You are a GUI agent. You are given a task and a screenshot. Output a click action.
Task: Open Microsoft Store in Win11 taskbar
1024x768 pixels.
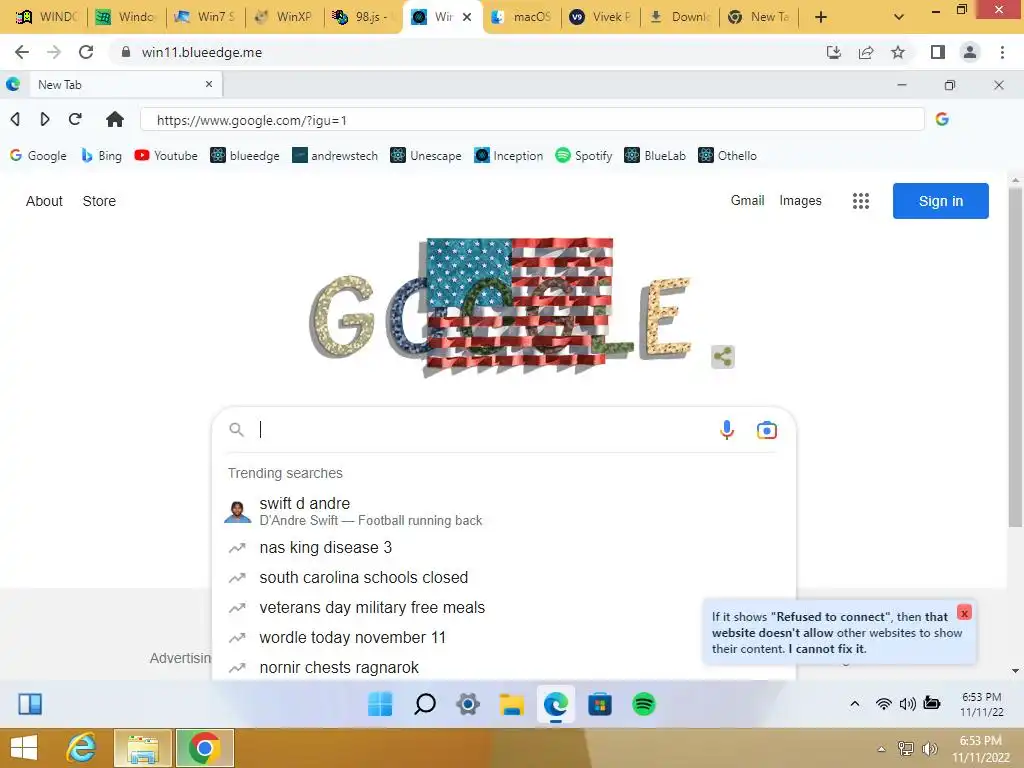pos(600,704)
